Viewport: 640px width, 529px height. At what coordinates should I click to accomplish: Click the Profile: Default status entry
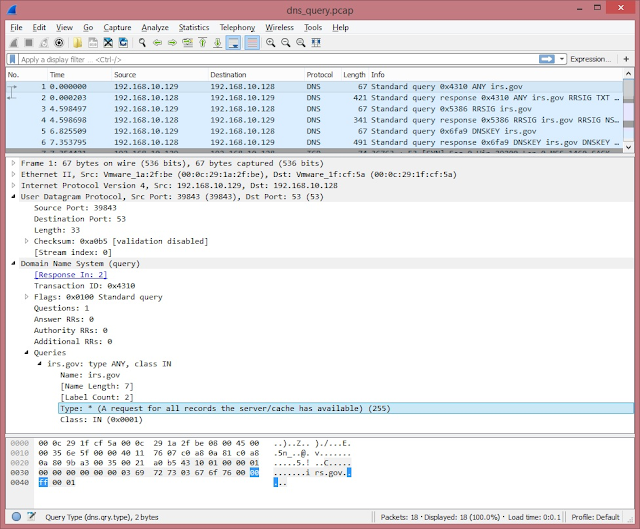click(x=595, y=517)
